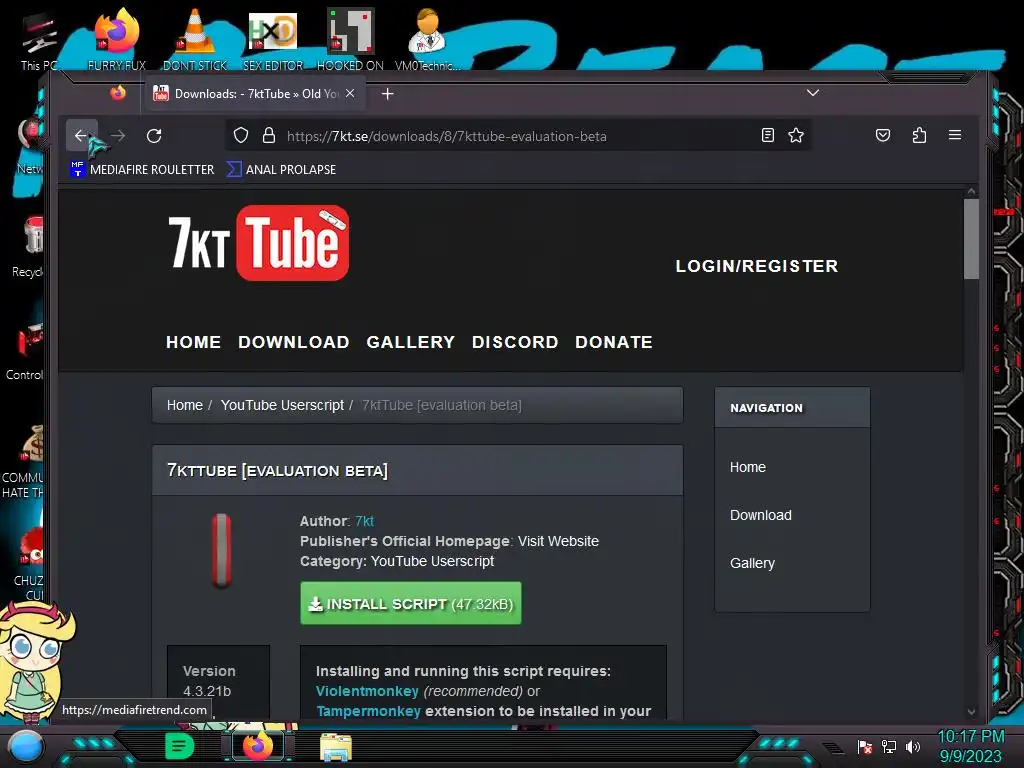This screenshot has width=1024, height=768.
Task: Open the Firefox hamburger menu
Action: pos(955,135)
